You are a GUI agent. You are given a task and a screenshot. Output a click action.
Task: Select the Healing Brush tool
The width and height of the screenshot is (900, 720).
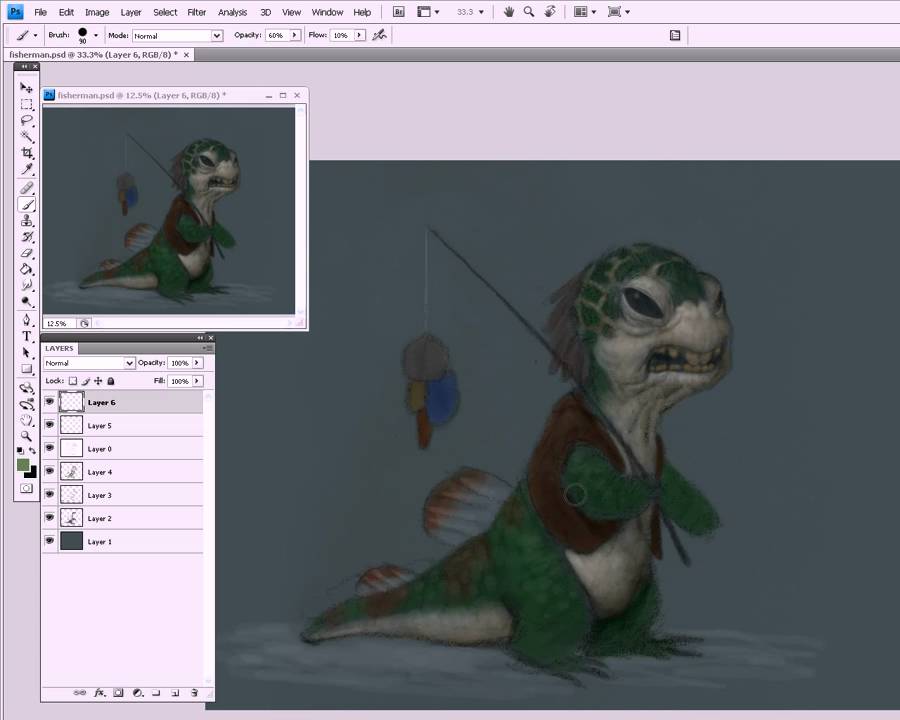point(26,188)
